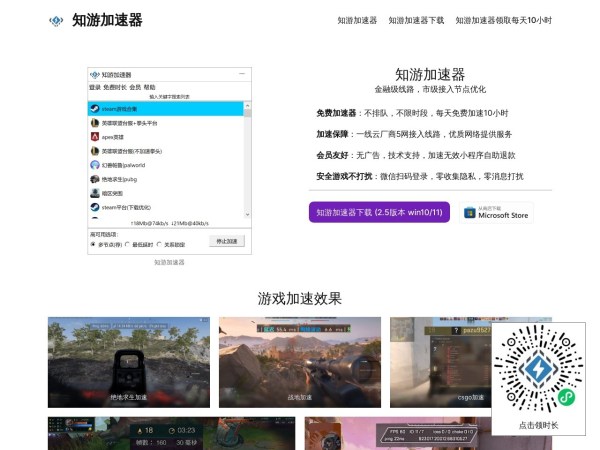Select the steam游戏合集 row text
The width and height of the screenshot is (600, 450).
pos(119,109)
